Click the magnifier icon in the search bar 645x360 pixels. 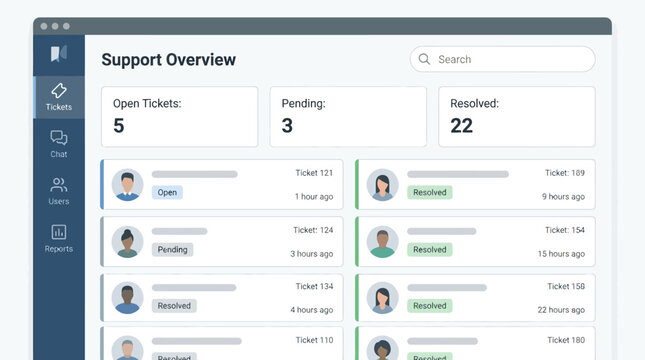[424, 59]
